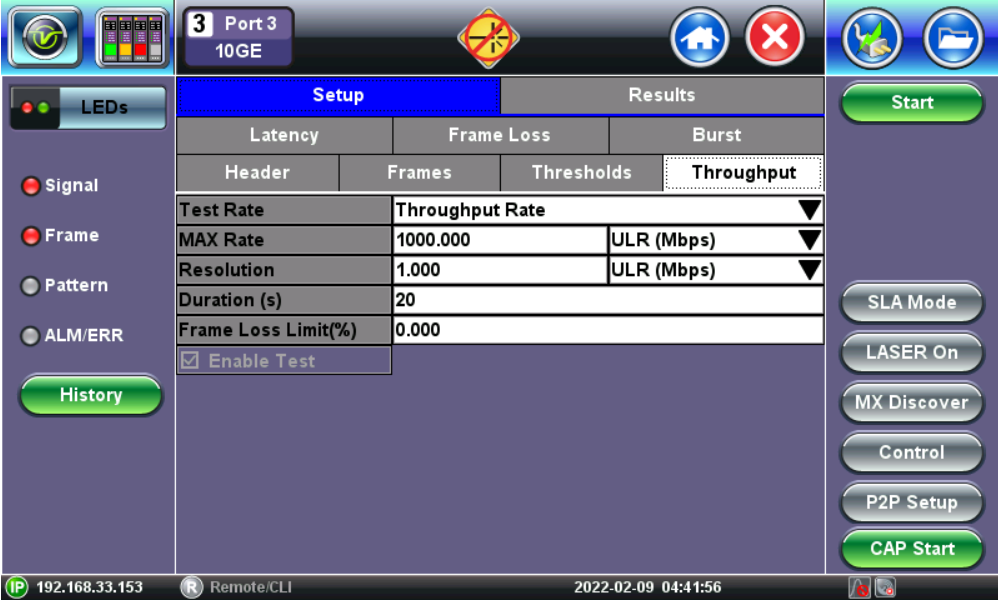Click the laser-off warning diamond icon
This screenshot has height=601, width=998.
(488, 39)
